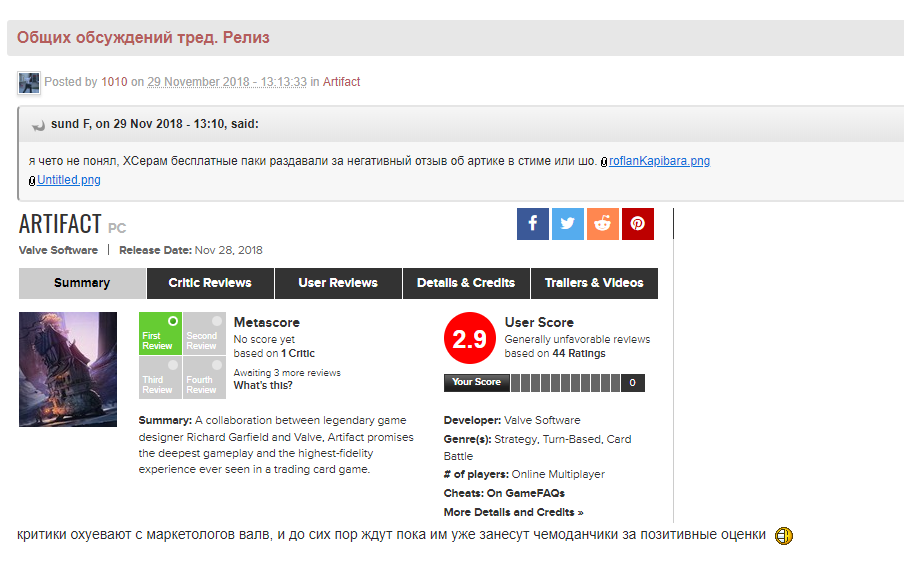Click the red 2.9 user score circle
This screenshot has width=904, height=561.
point(469,338)
